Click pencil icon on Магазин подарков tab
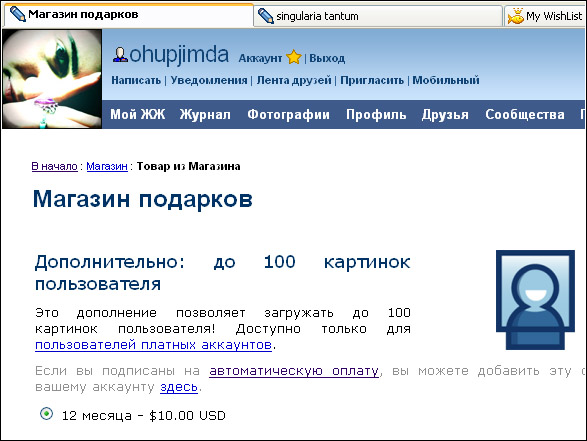Viewport: 587px width, 441px height. (x=17, y=14)
